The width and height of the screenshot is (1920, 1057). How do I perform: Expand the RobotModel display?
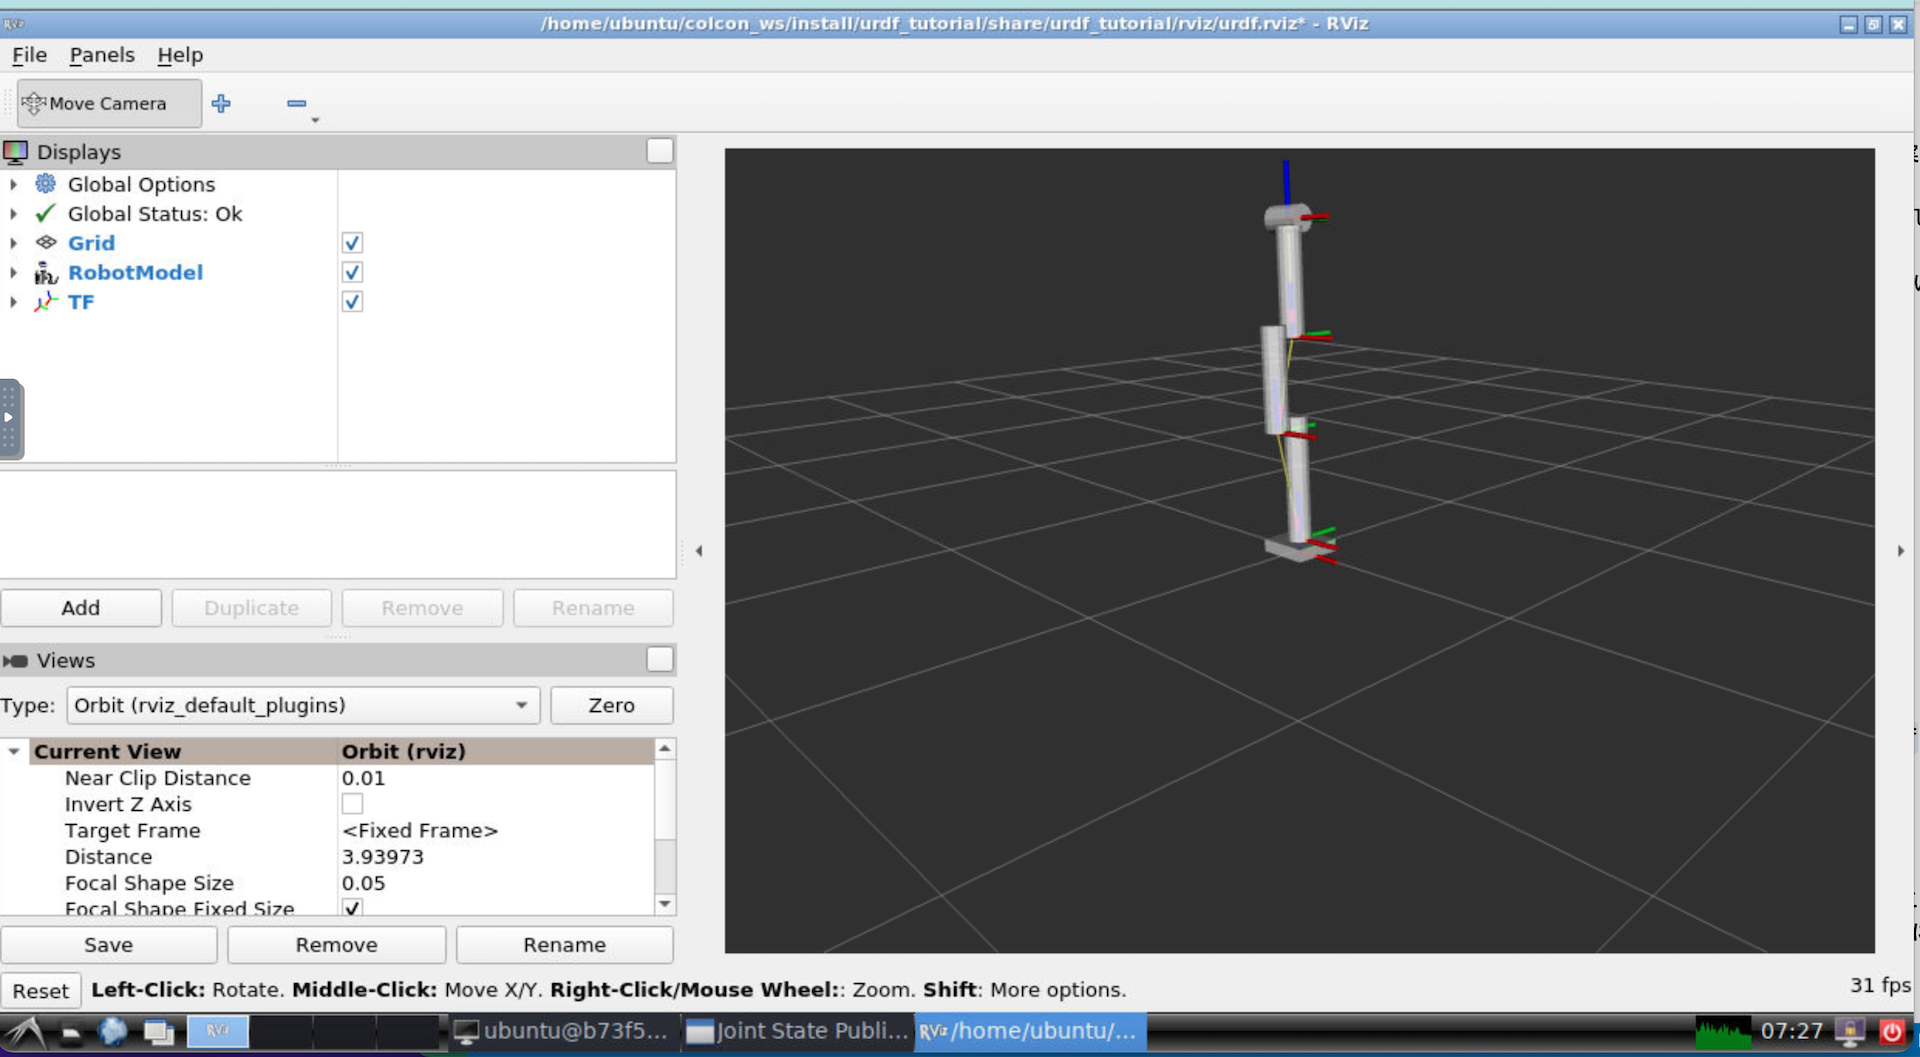point(13,272)
